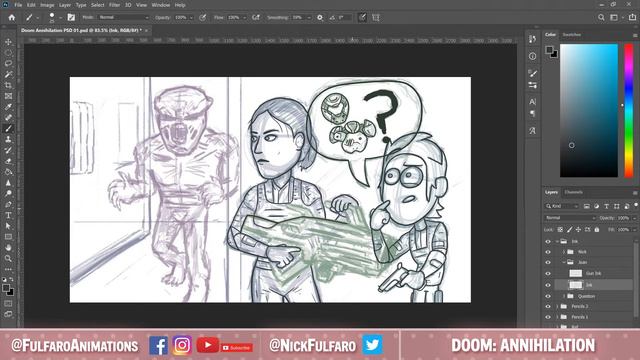Viewport: 640px width, 360px height.
Task: Select the Type tool
Action: 8,215
